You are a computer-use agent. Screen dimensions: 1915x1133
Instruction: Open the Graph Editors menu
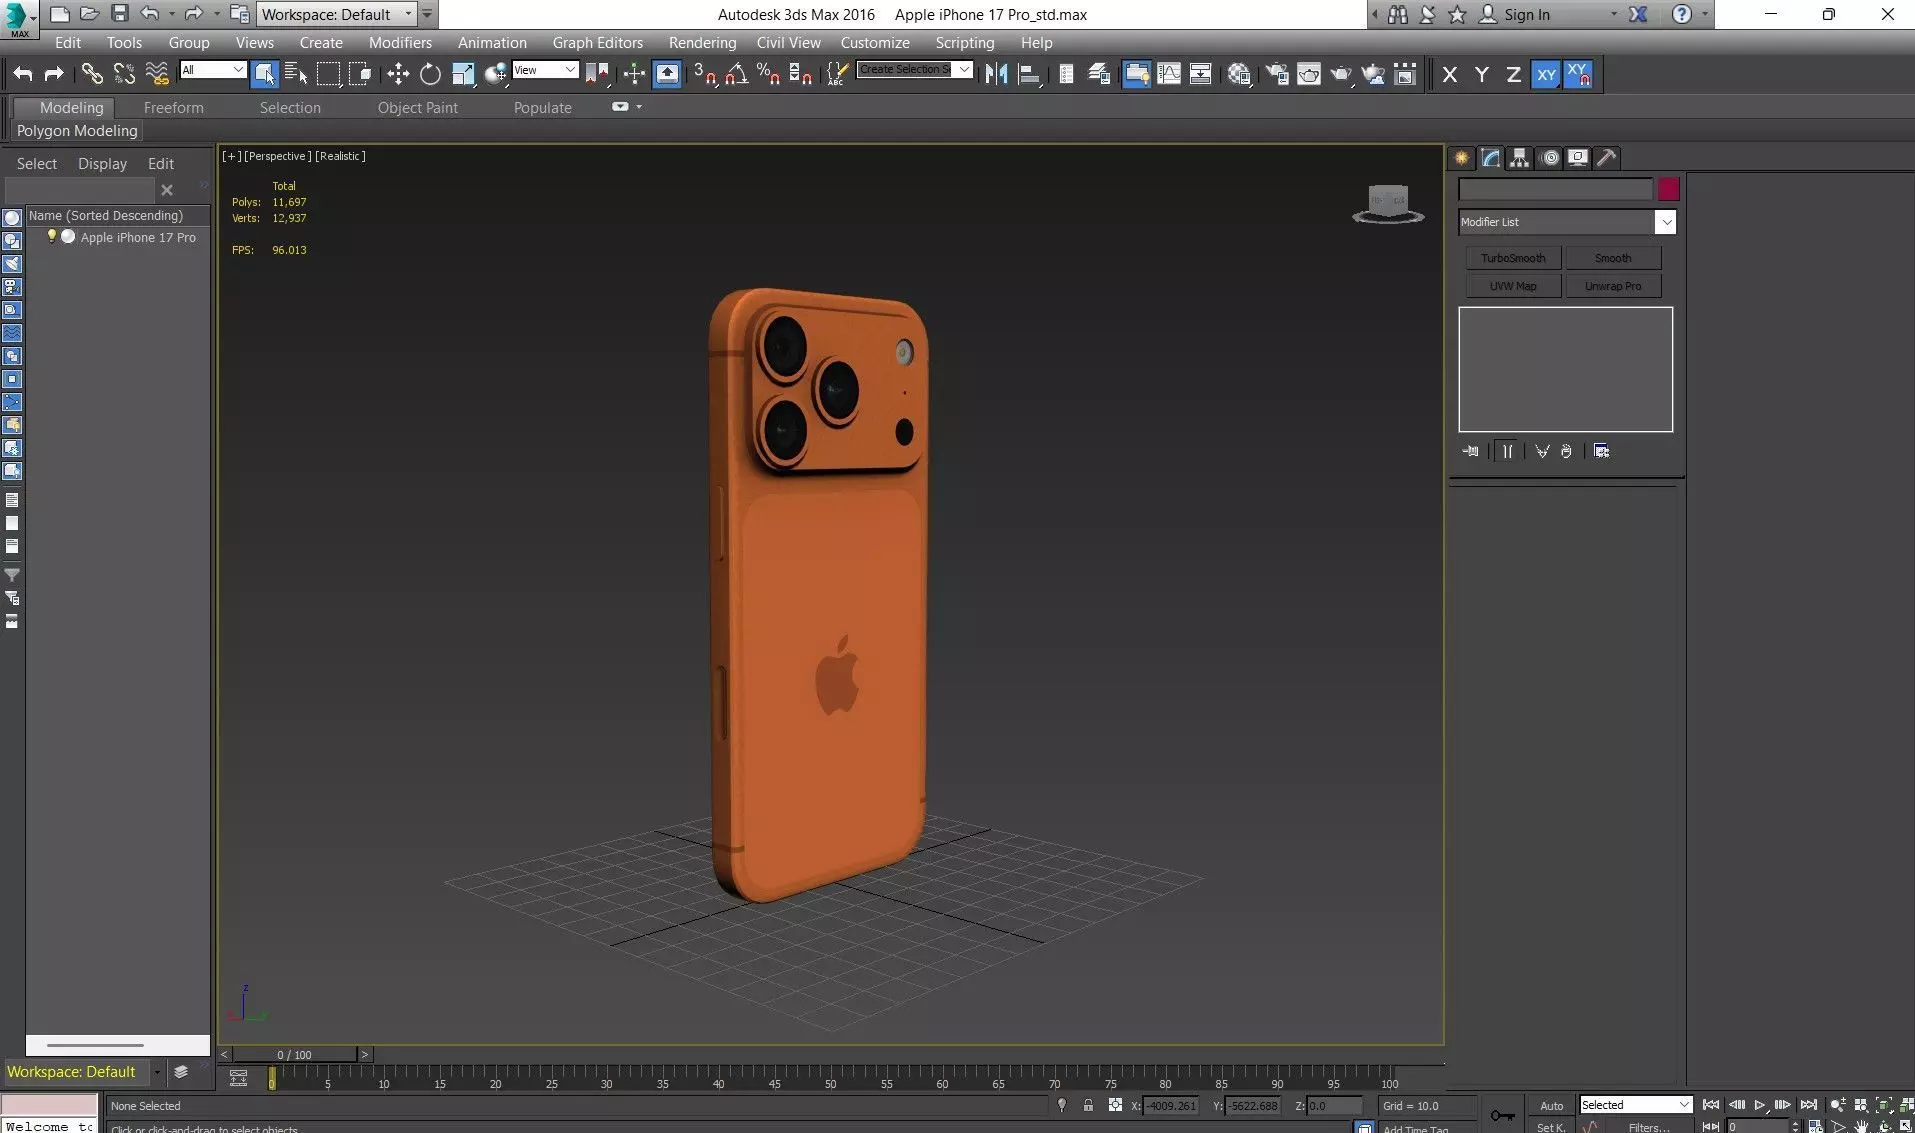click(x=597, y=43)
